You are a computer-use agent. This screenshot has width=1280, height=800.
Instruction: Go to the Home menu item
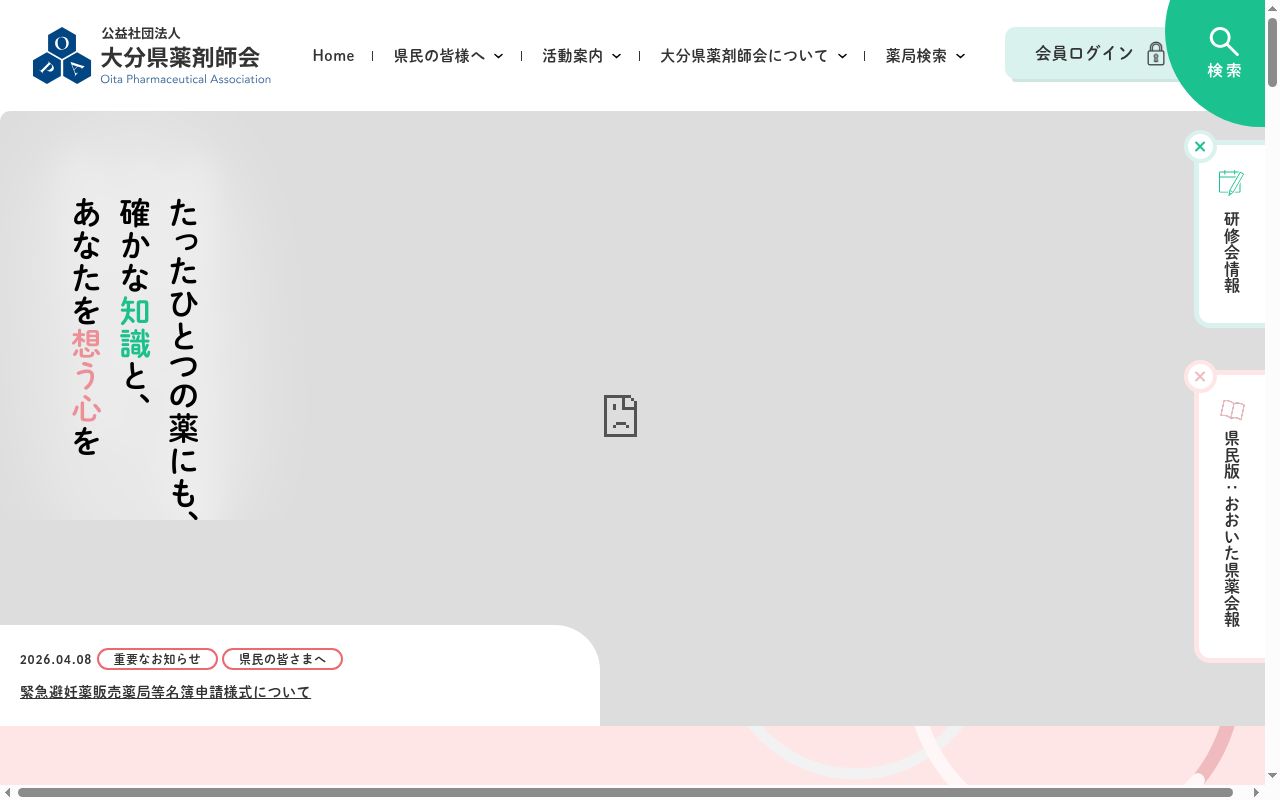(x=333, y=56)
